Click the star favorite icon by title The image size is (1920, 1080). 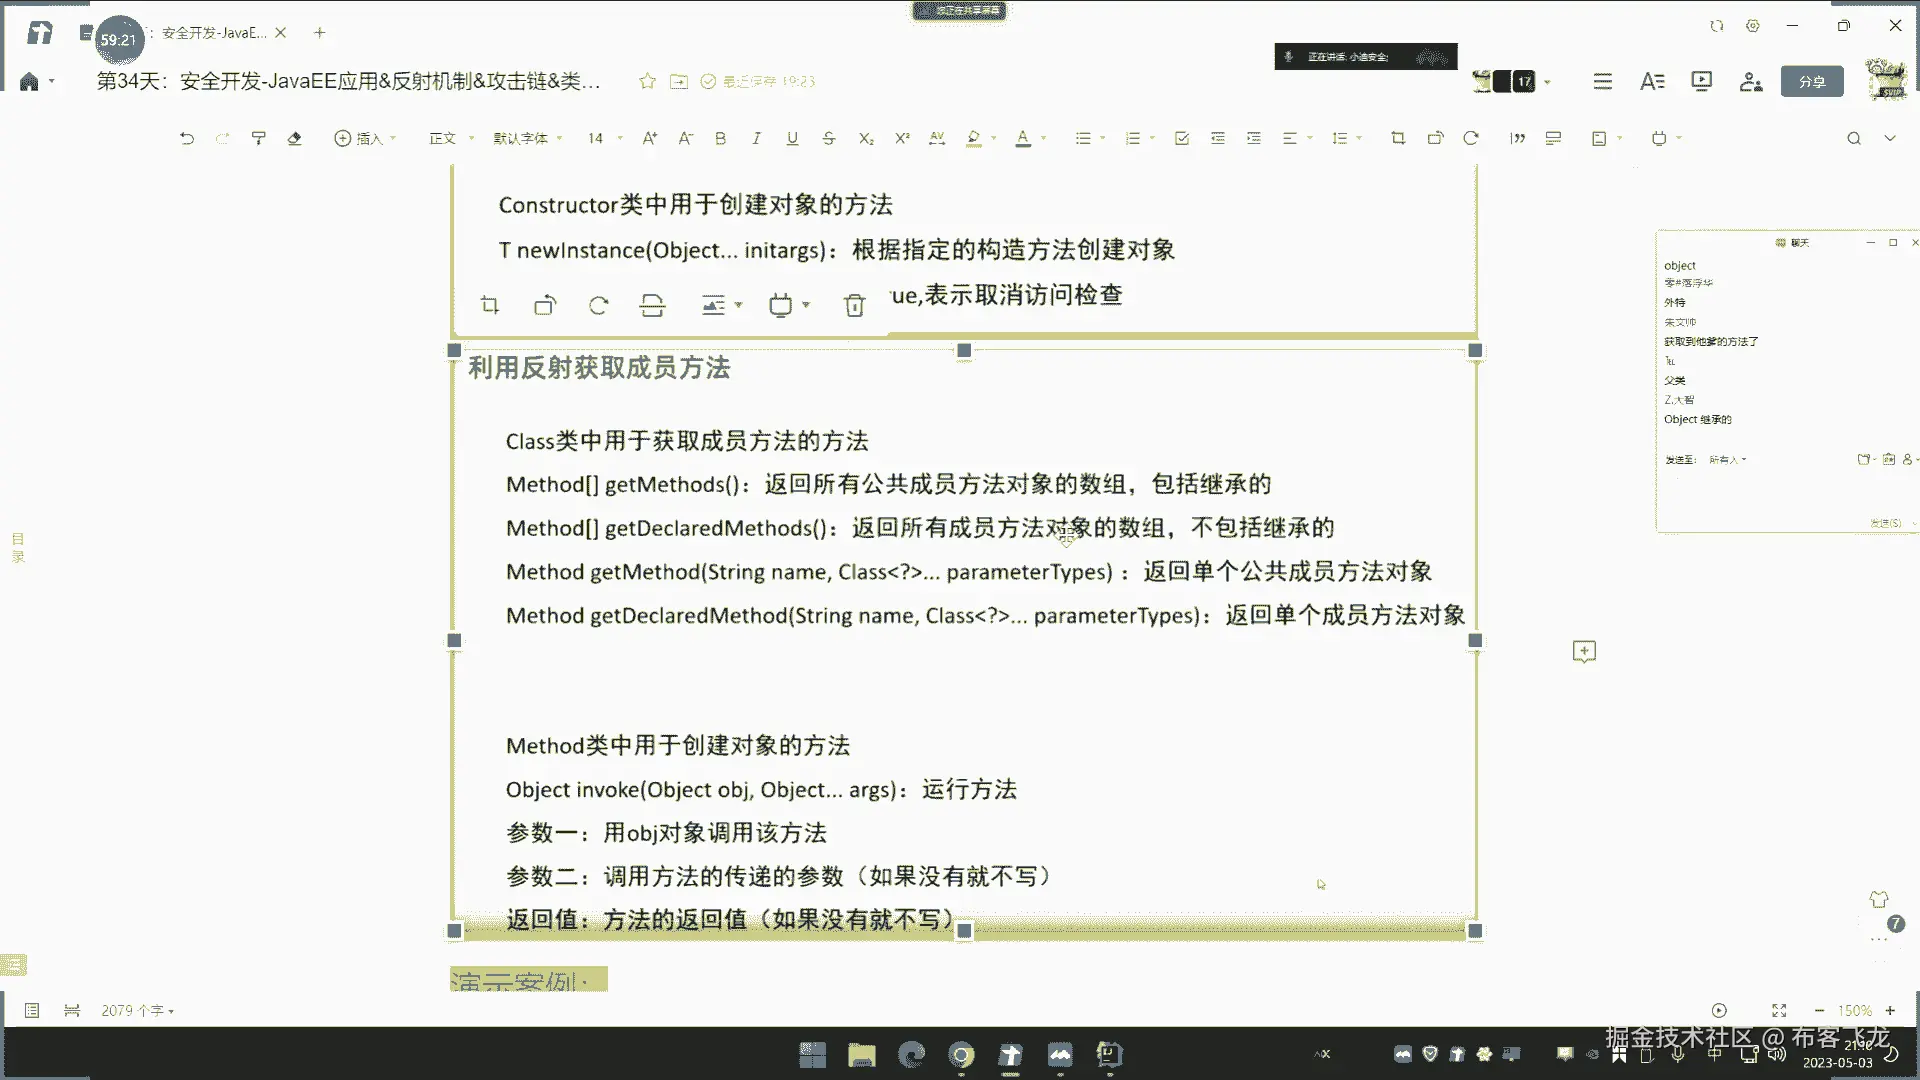coord(647,81)
